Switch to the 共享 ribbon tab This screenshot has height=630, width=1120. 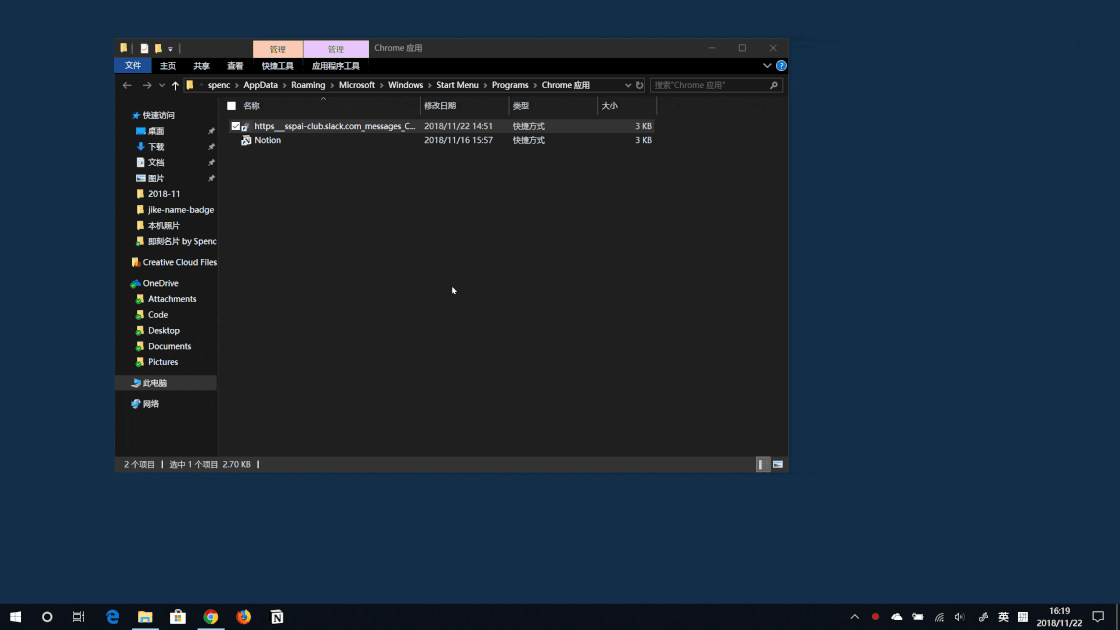201,66
